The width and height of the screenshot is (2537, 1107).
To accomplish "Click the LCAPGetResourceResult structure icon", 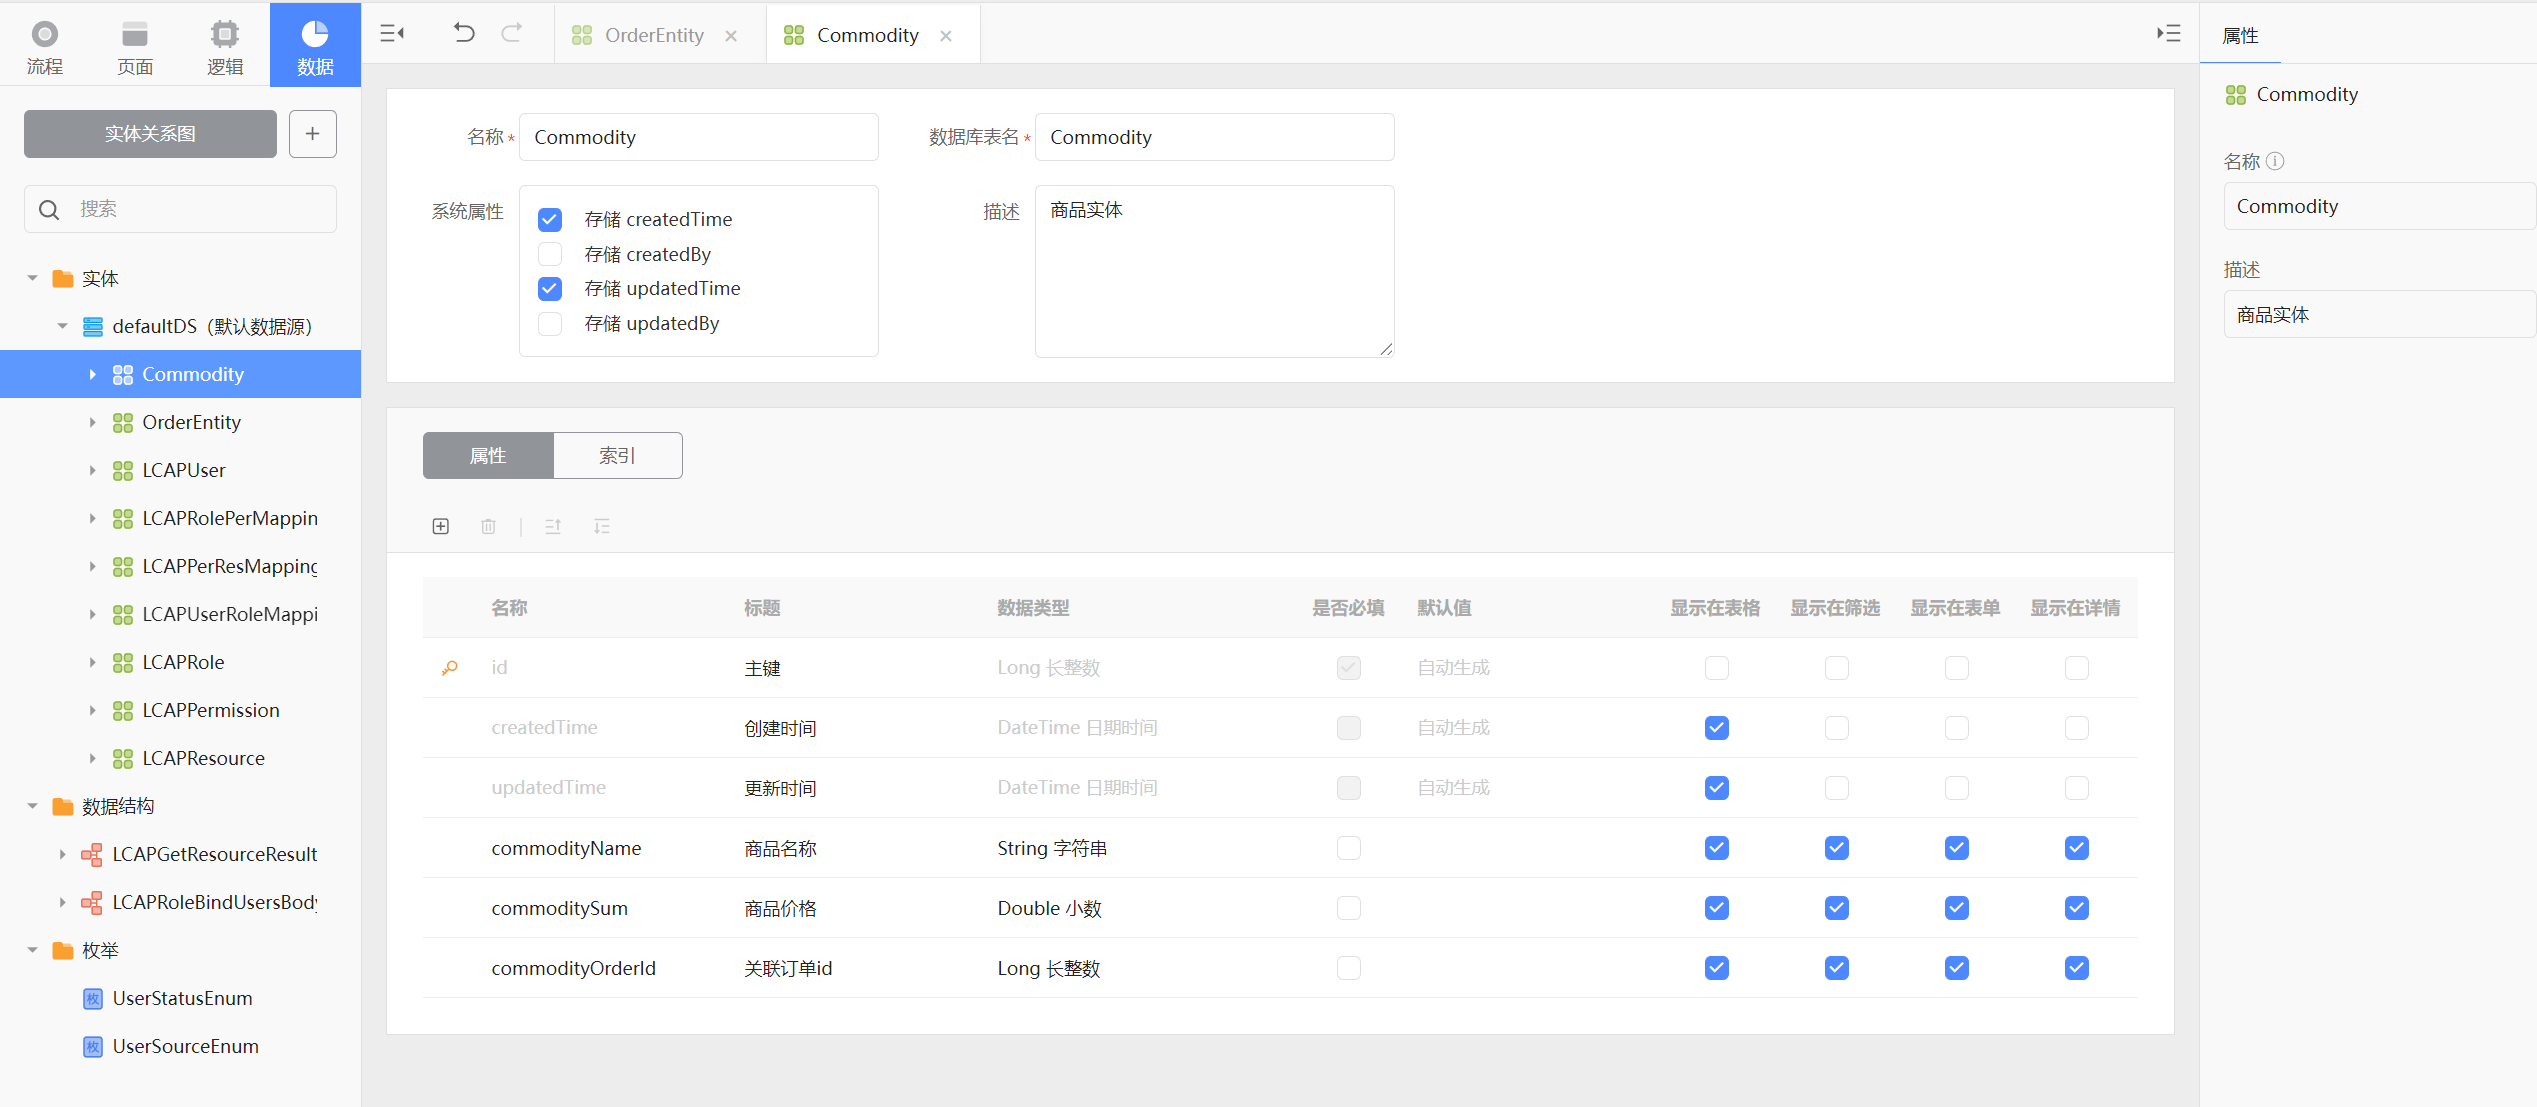I will pyautogui.click(x=92, y=854).
